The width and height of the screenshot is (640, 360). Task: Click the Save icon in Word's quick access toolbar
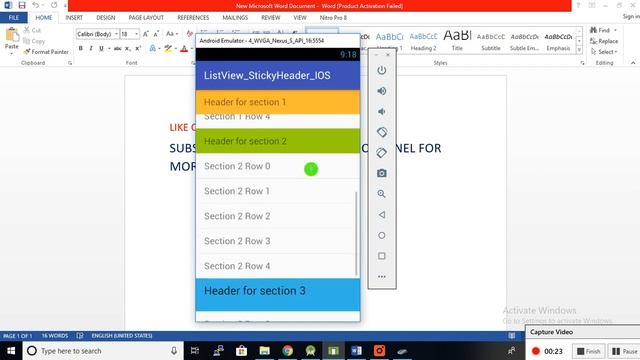click(22, 5)
